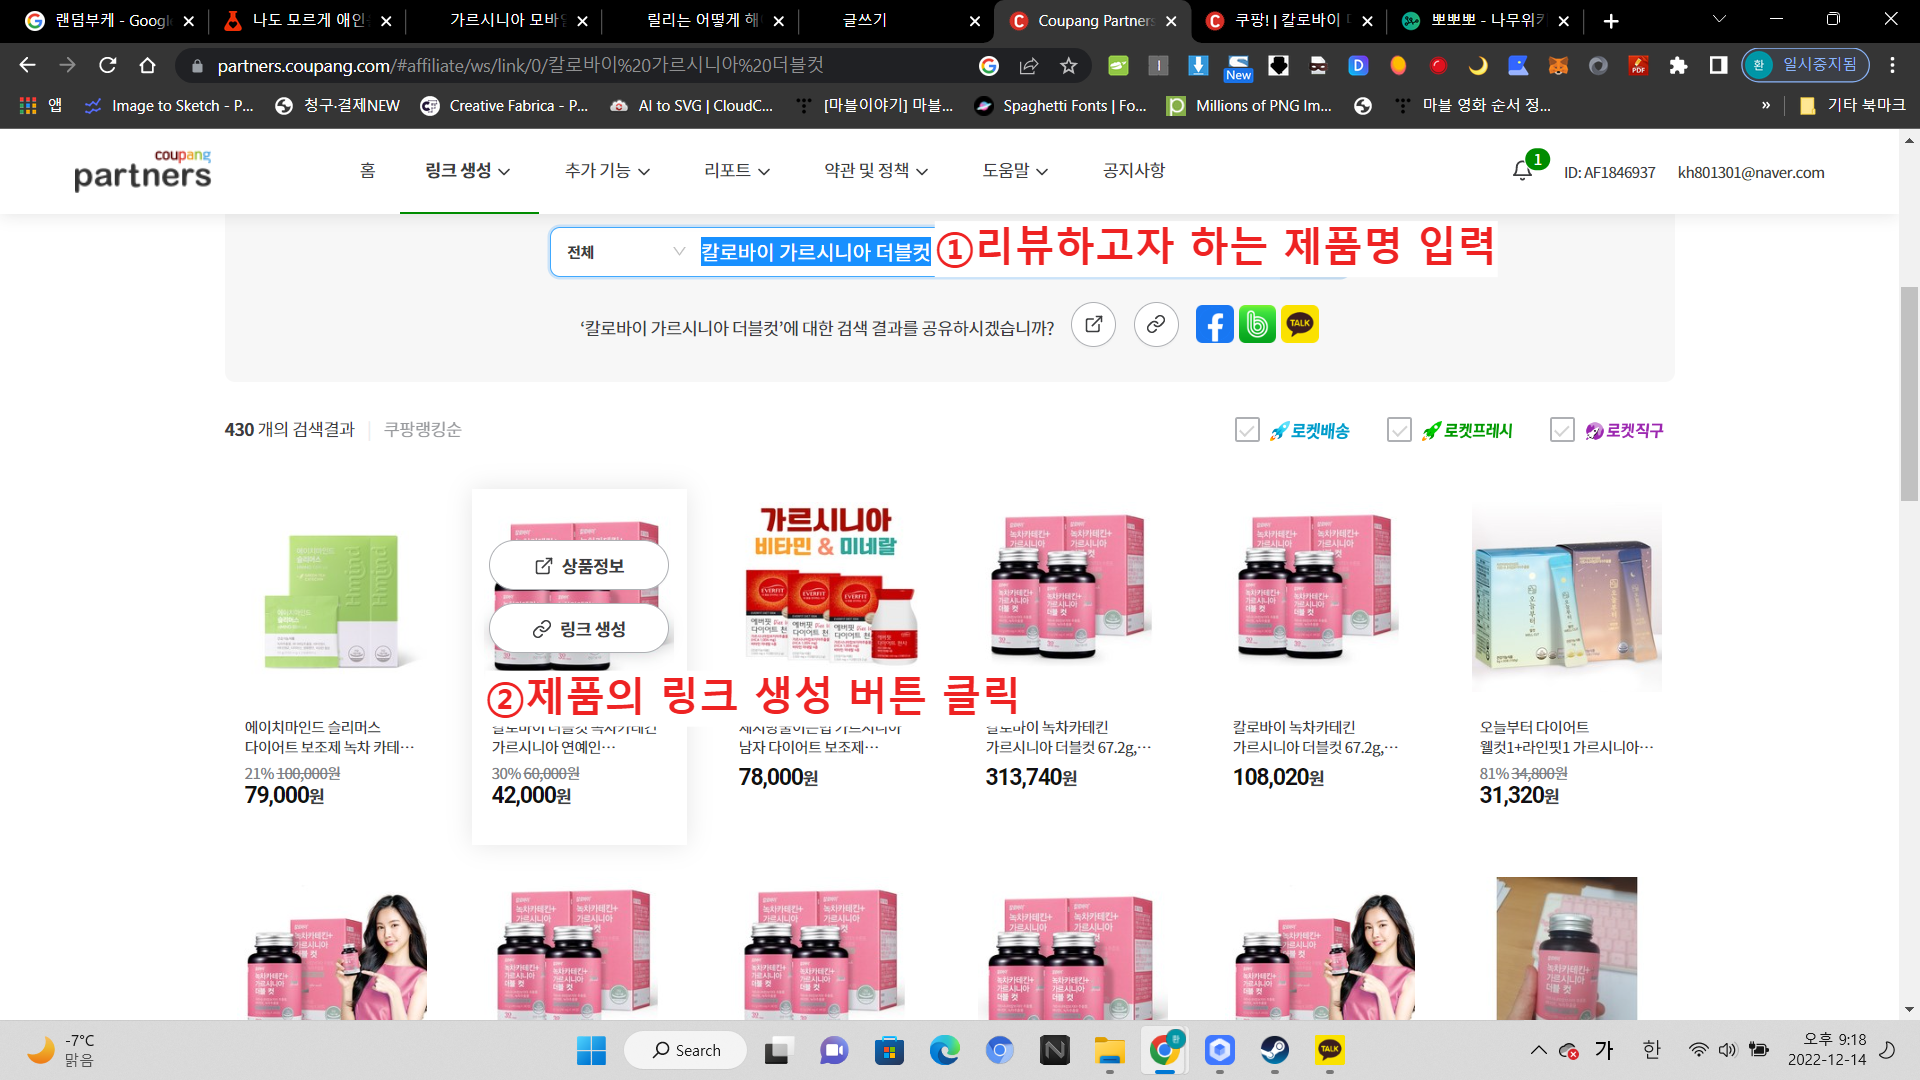Toggle 로켓직구 filter checkbox
This screenshot has width=1920, height=1080.
click(x=1562, y=430)
